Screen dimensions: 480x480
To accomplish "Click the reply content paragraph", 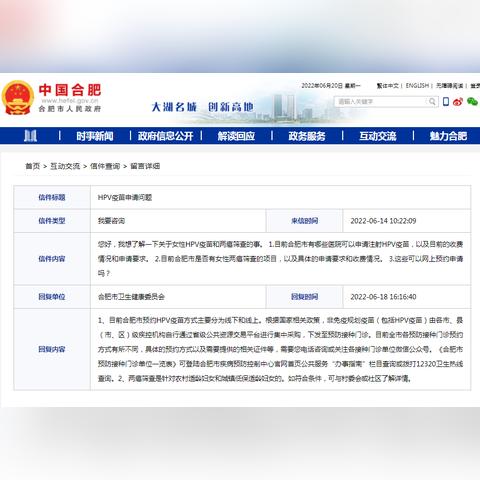I will click(280, 349).
